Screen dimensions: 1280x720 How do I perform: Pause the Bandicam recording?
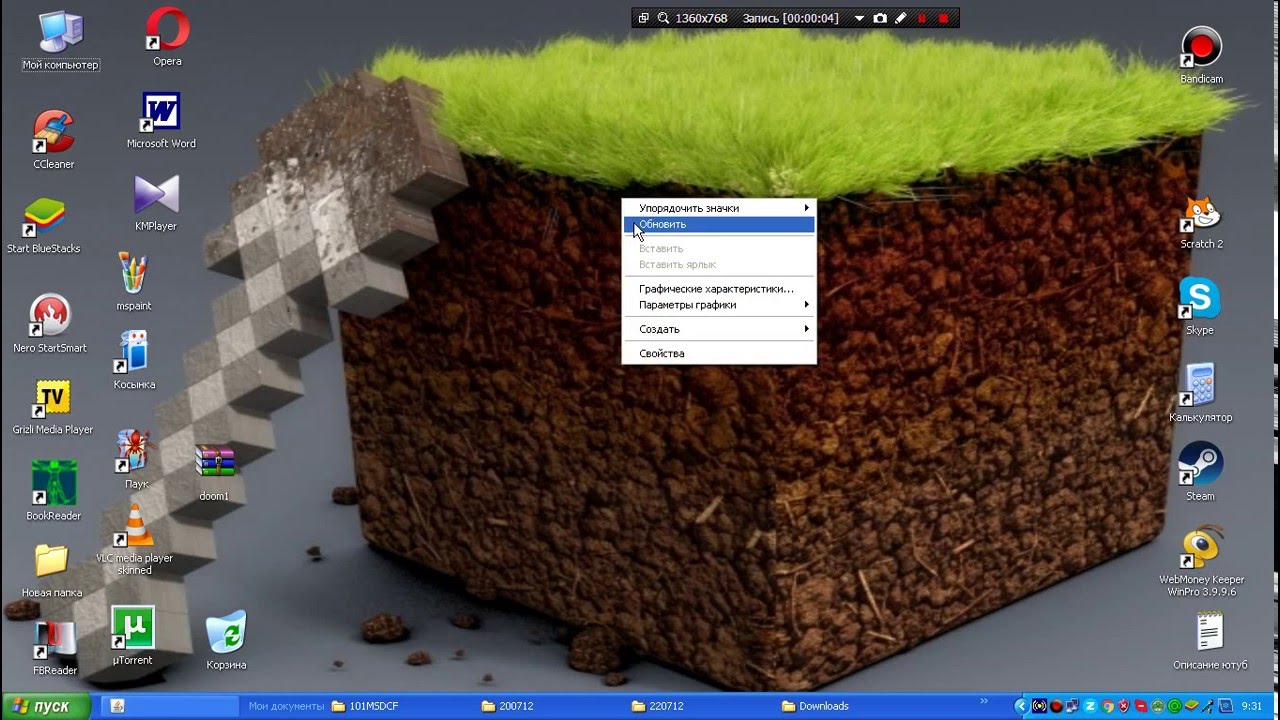coord(922,18)
